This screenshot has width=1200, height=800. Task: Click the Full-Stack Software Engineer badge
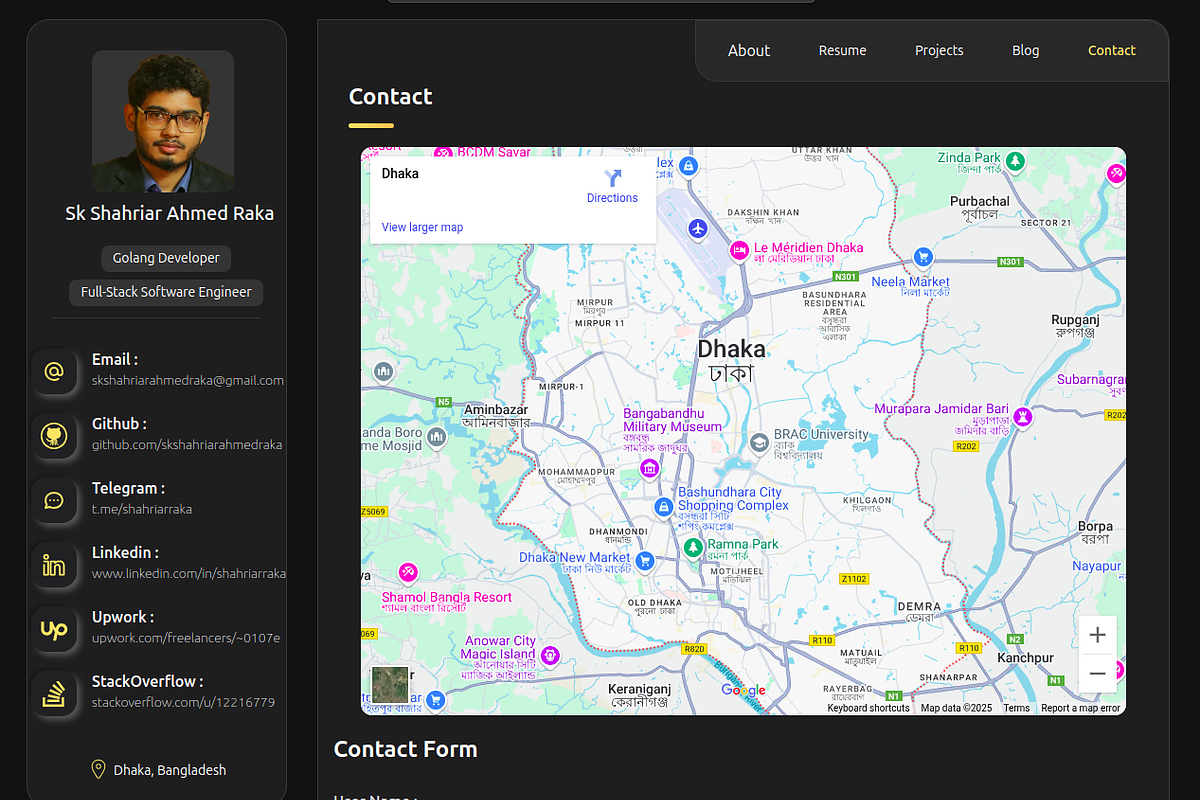pos(166,292)
